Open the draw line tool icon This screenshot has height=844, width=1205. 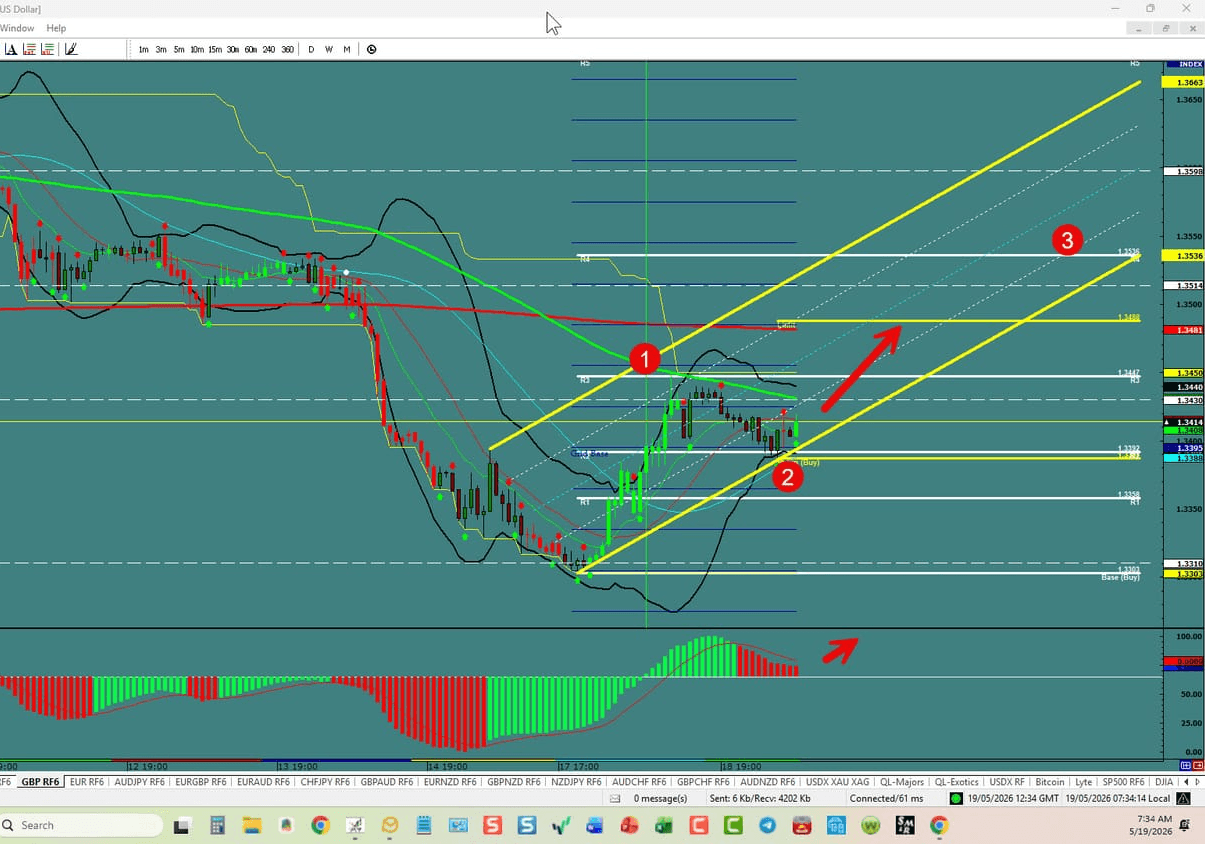pyautogui.click(x=71, y=49)
